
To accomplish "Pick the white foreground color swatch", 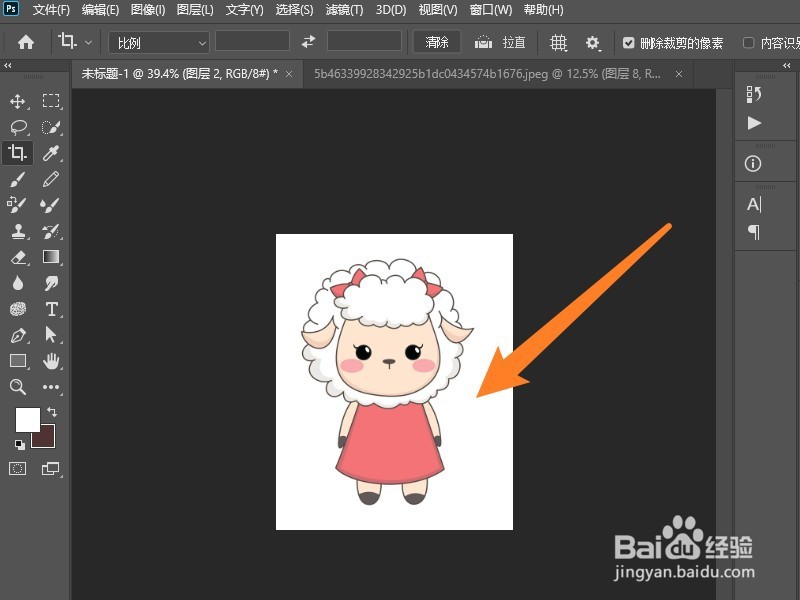I will coord(27,418).
